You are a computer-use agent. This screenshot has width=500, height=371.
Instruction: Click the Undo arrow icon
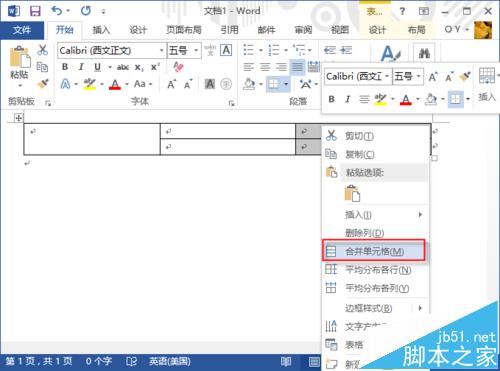click(x=56, y=11)
